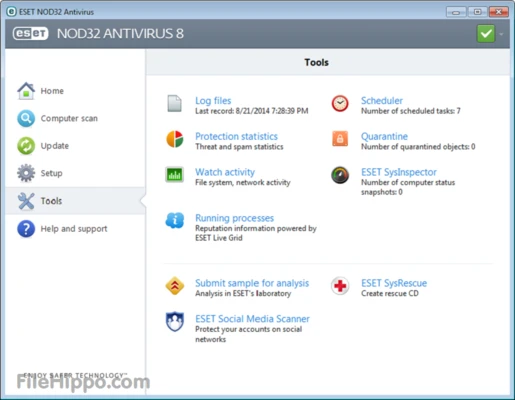Click the Running processes cloud info icon
Image resolution: width=515 pixels, height=400 pixels.
click(x=175, y=220)
